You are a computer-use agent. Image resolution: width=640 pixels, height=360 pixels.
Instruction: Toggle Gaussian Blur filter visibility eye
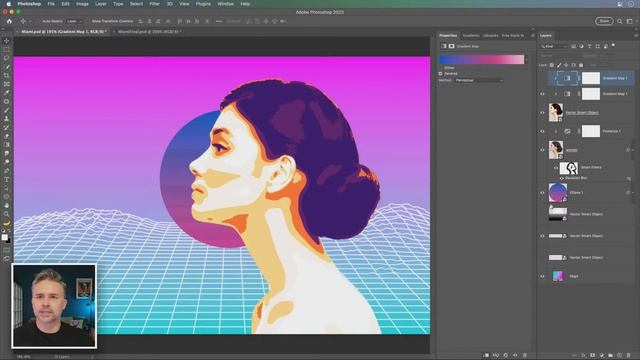click(562, 178)
